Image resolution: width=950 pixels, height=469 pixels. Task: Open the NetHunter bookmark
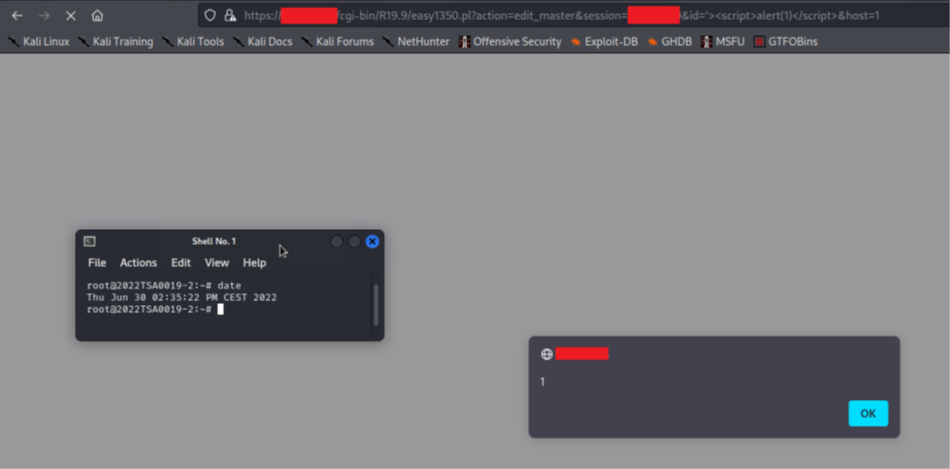pos(416,42)
